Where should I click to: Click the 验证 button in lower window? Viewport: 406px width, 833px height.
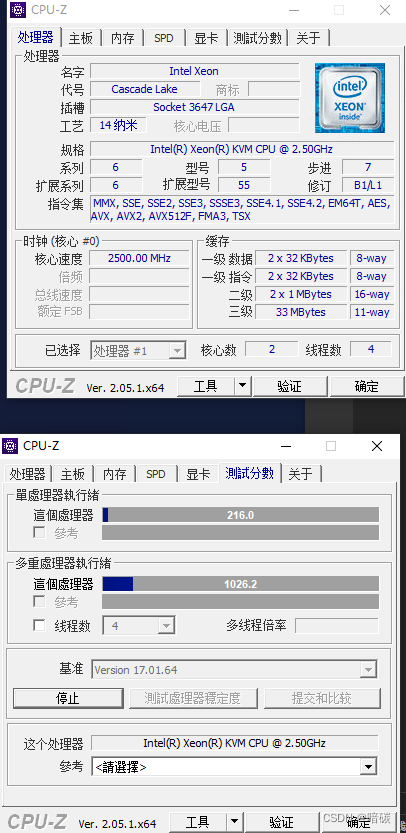click(281, 823)
